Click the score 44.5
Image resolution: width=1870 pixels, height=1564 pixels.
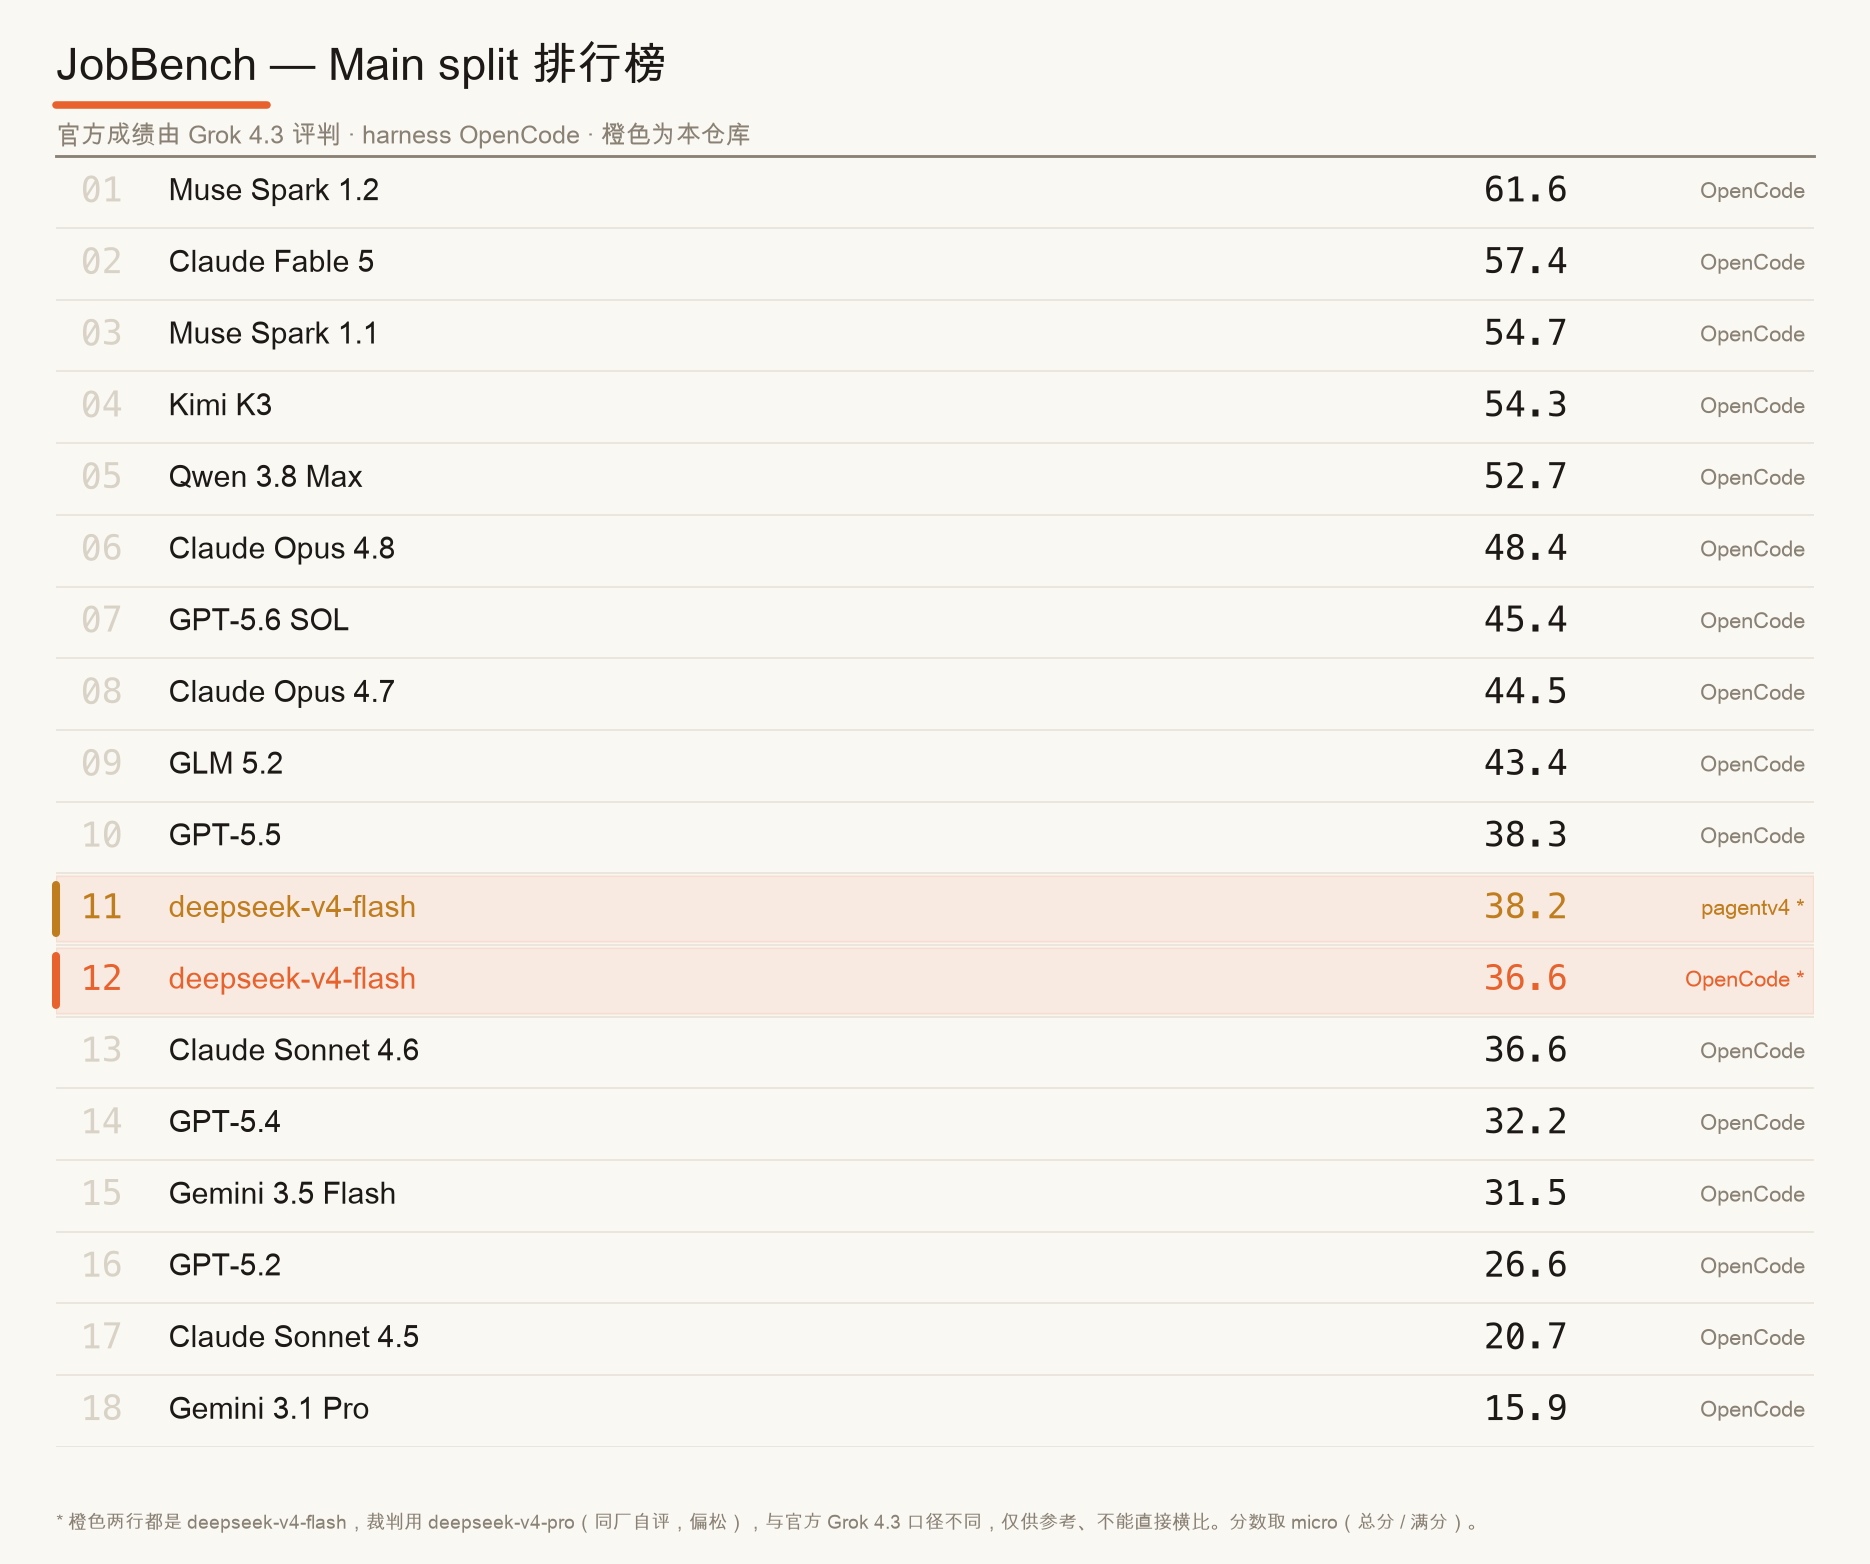pos(1525,692)
